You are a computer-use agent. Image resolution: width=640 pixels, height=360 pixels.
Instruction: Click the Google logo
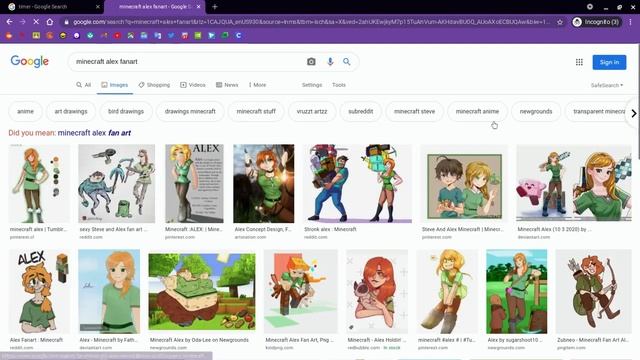(29, 61)
